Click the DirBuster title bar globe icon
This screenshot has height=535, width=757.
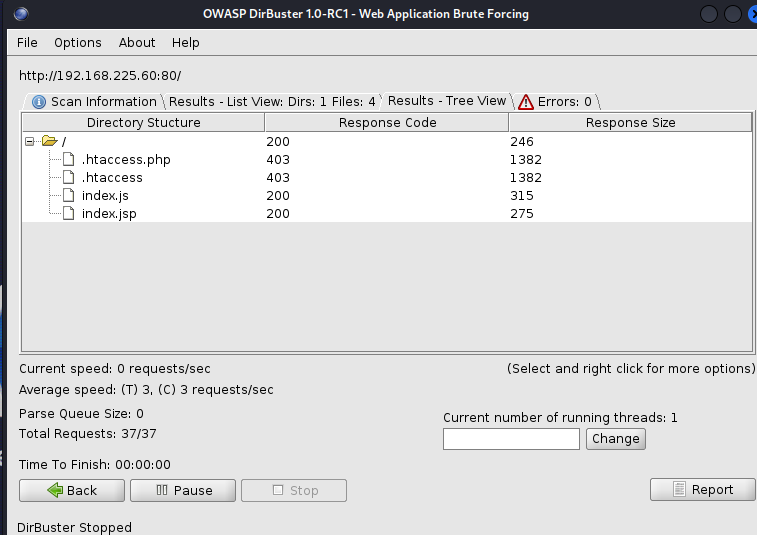pyautogui.click(x=21, y=14)
